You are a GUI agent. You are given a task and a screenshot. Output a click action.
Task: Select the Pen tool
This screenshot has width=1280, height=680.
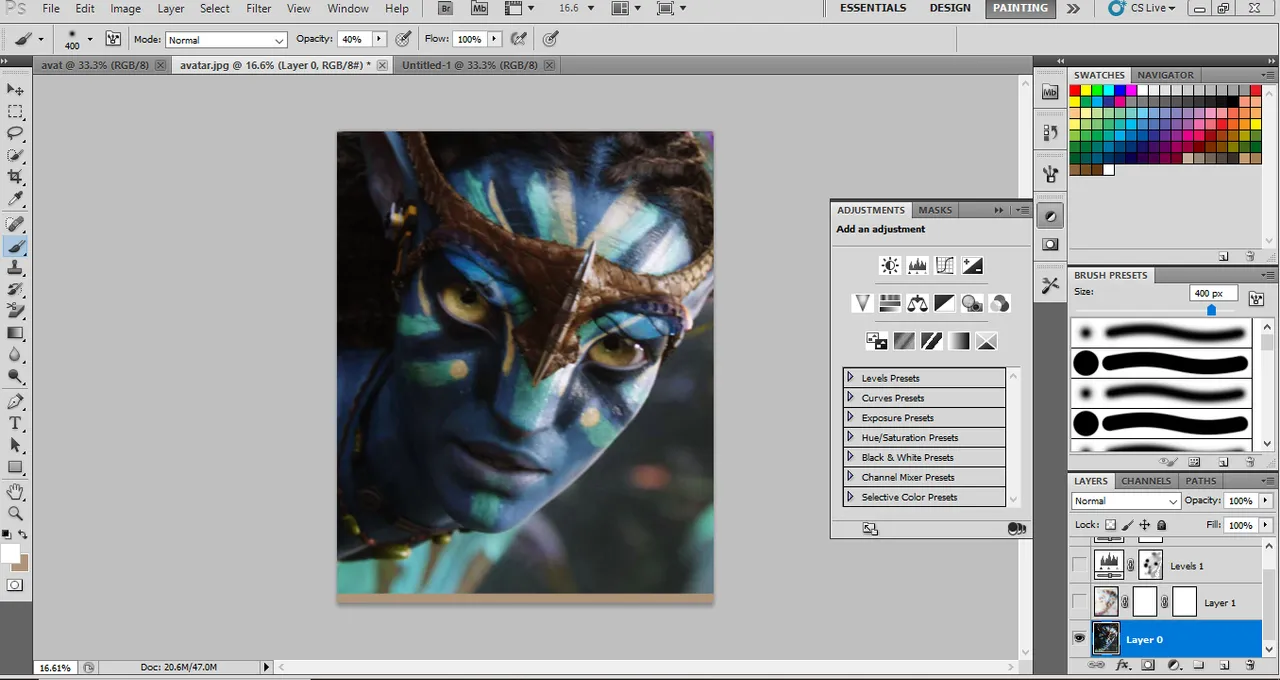(x=16, y=402)
